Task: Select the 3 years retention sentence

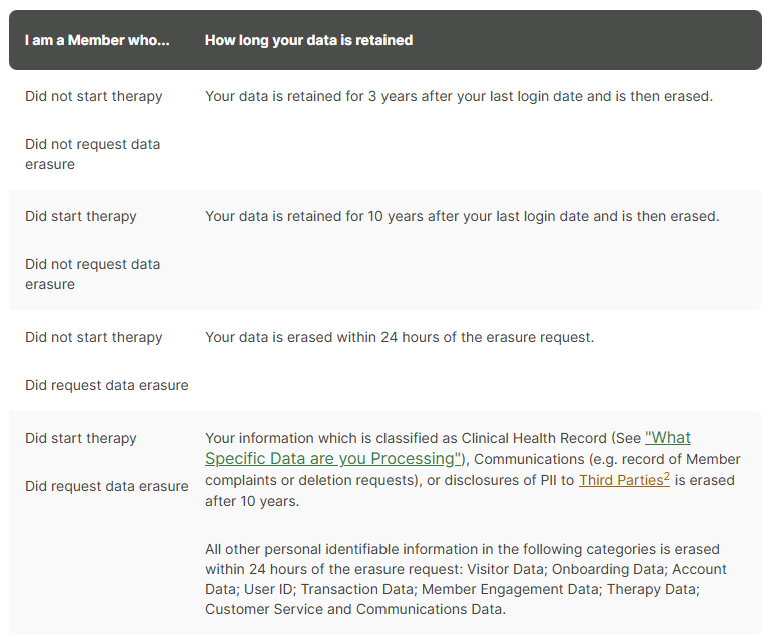Action: click(x=458, y=96)
